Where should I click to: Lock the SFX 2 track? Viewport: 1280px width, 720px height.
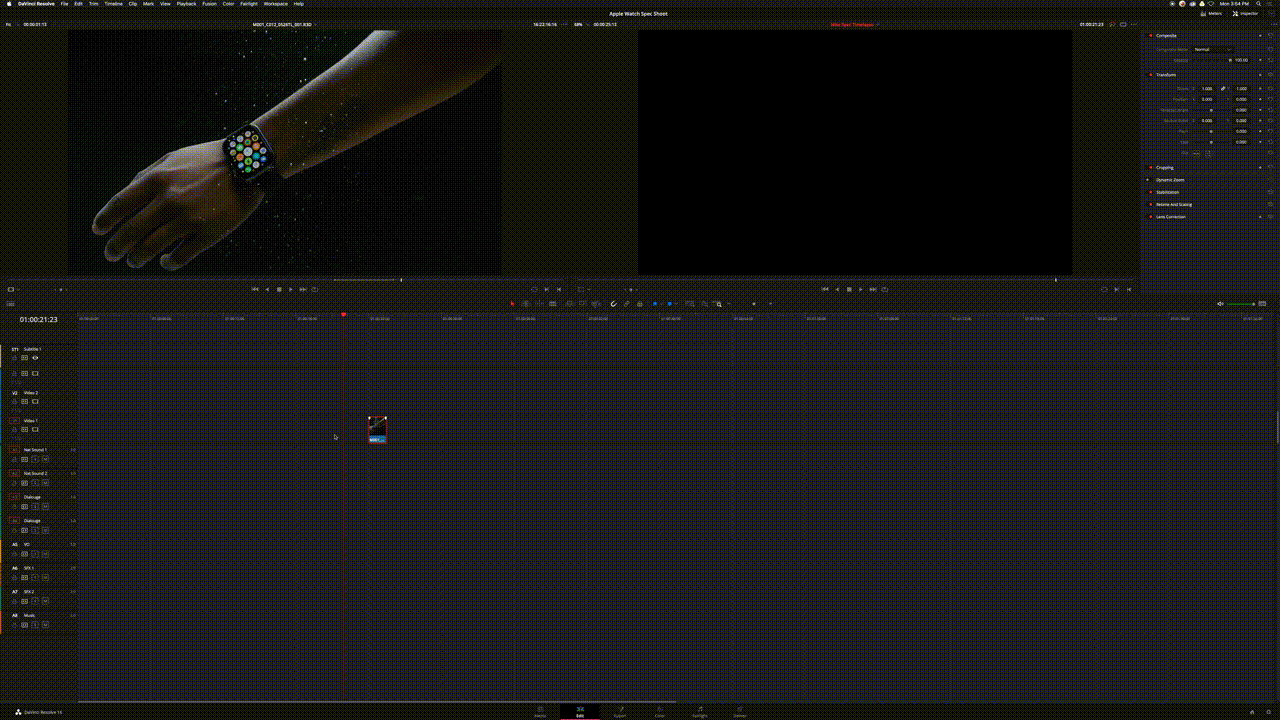[x=15, y=601]
